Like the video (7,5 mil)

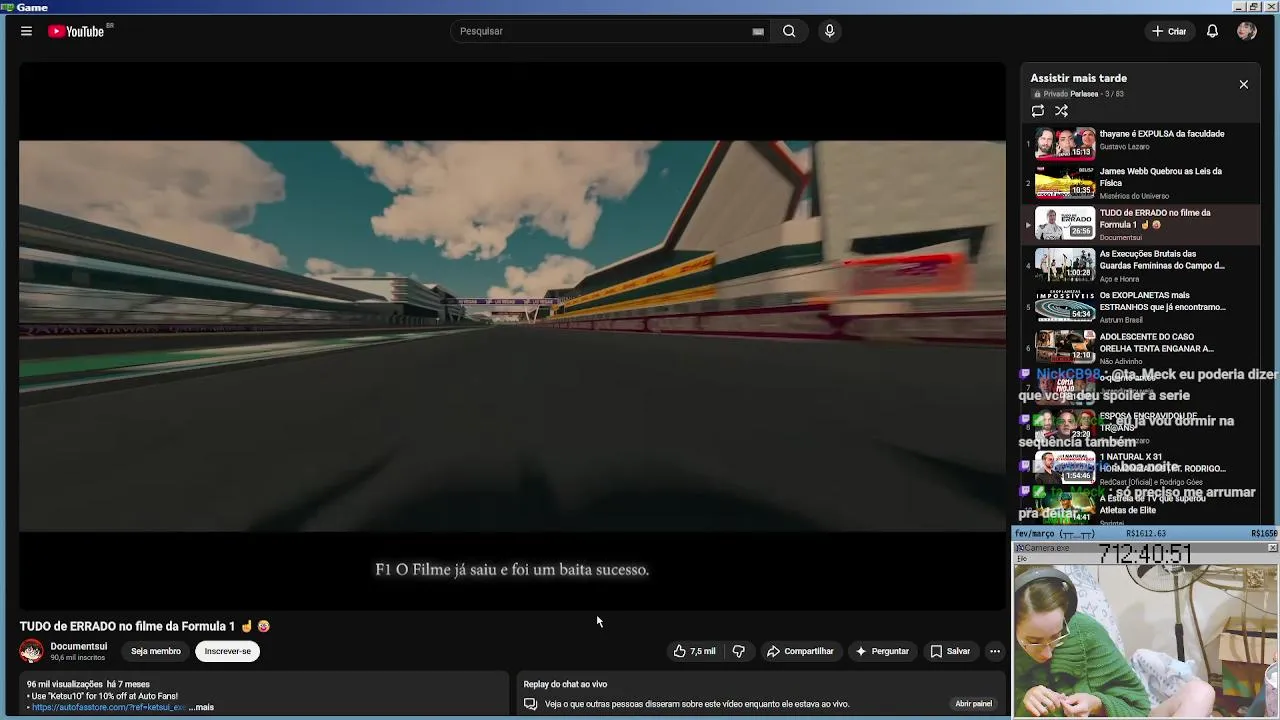(x=695, y=651)
